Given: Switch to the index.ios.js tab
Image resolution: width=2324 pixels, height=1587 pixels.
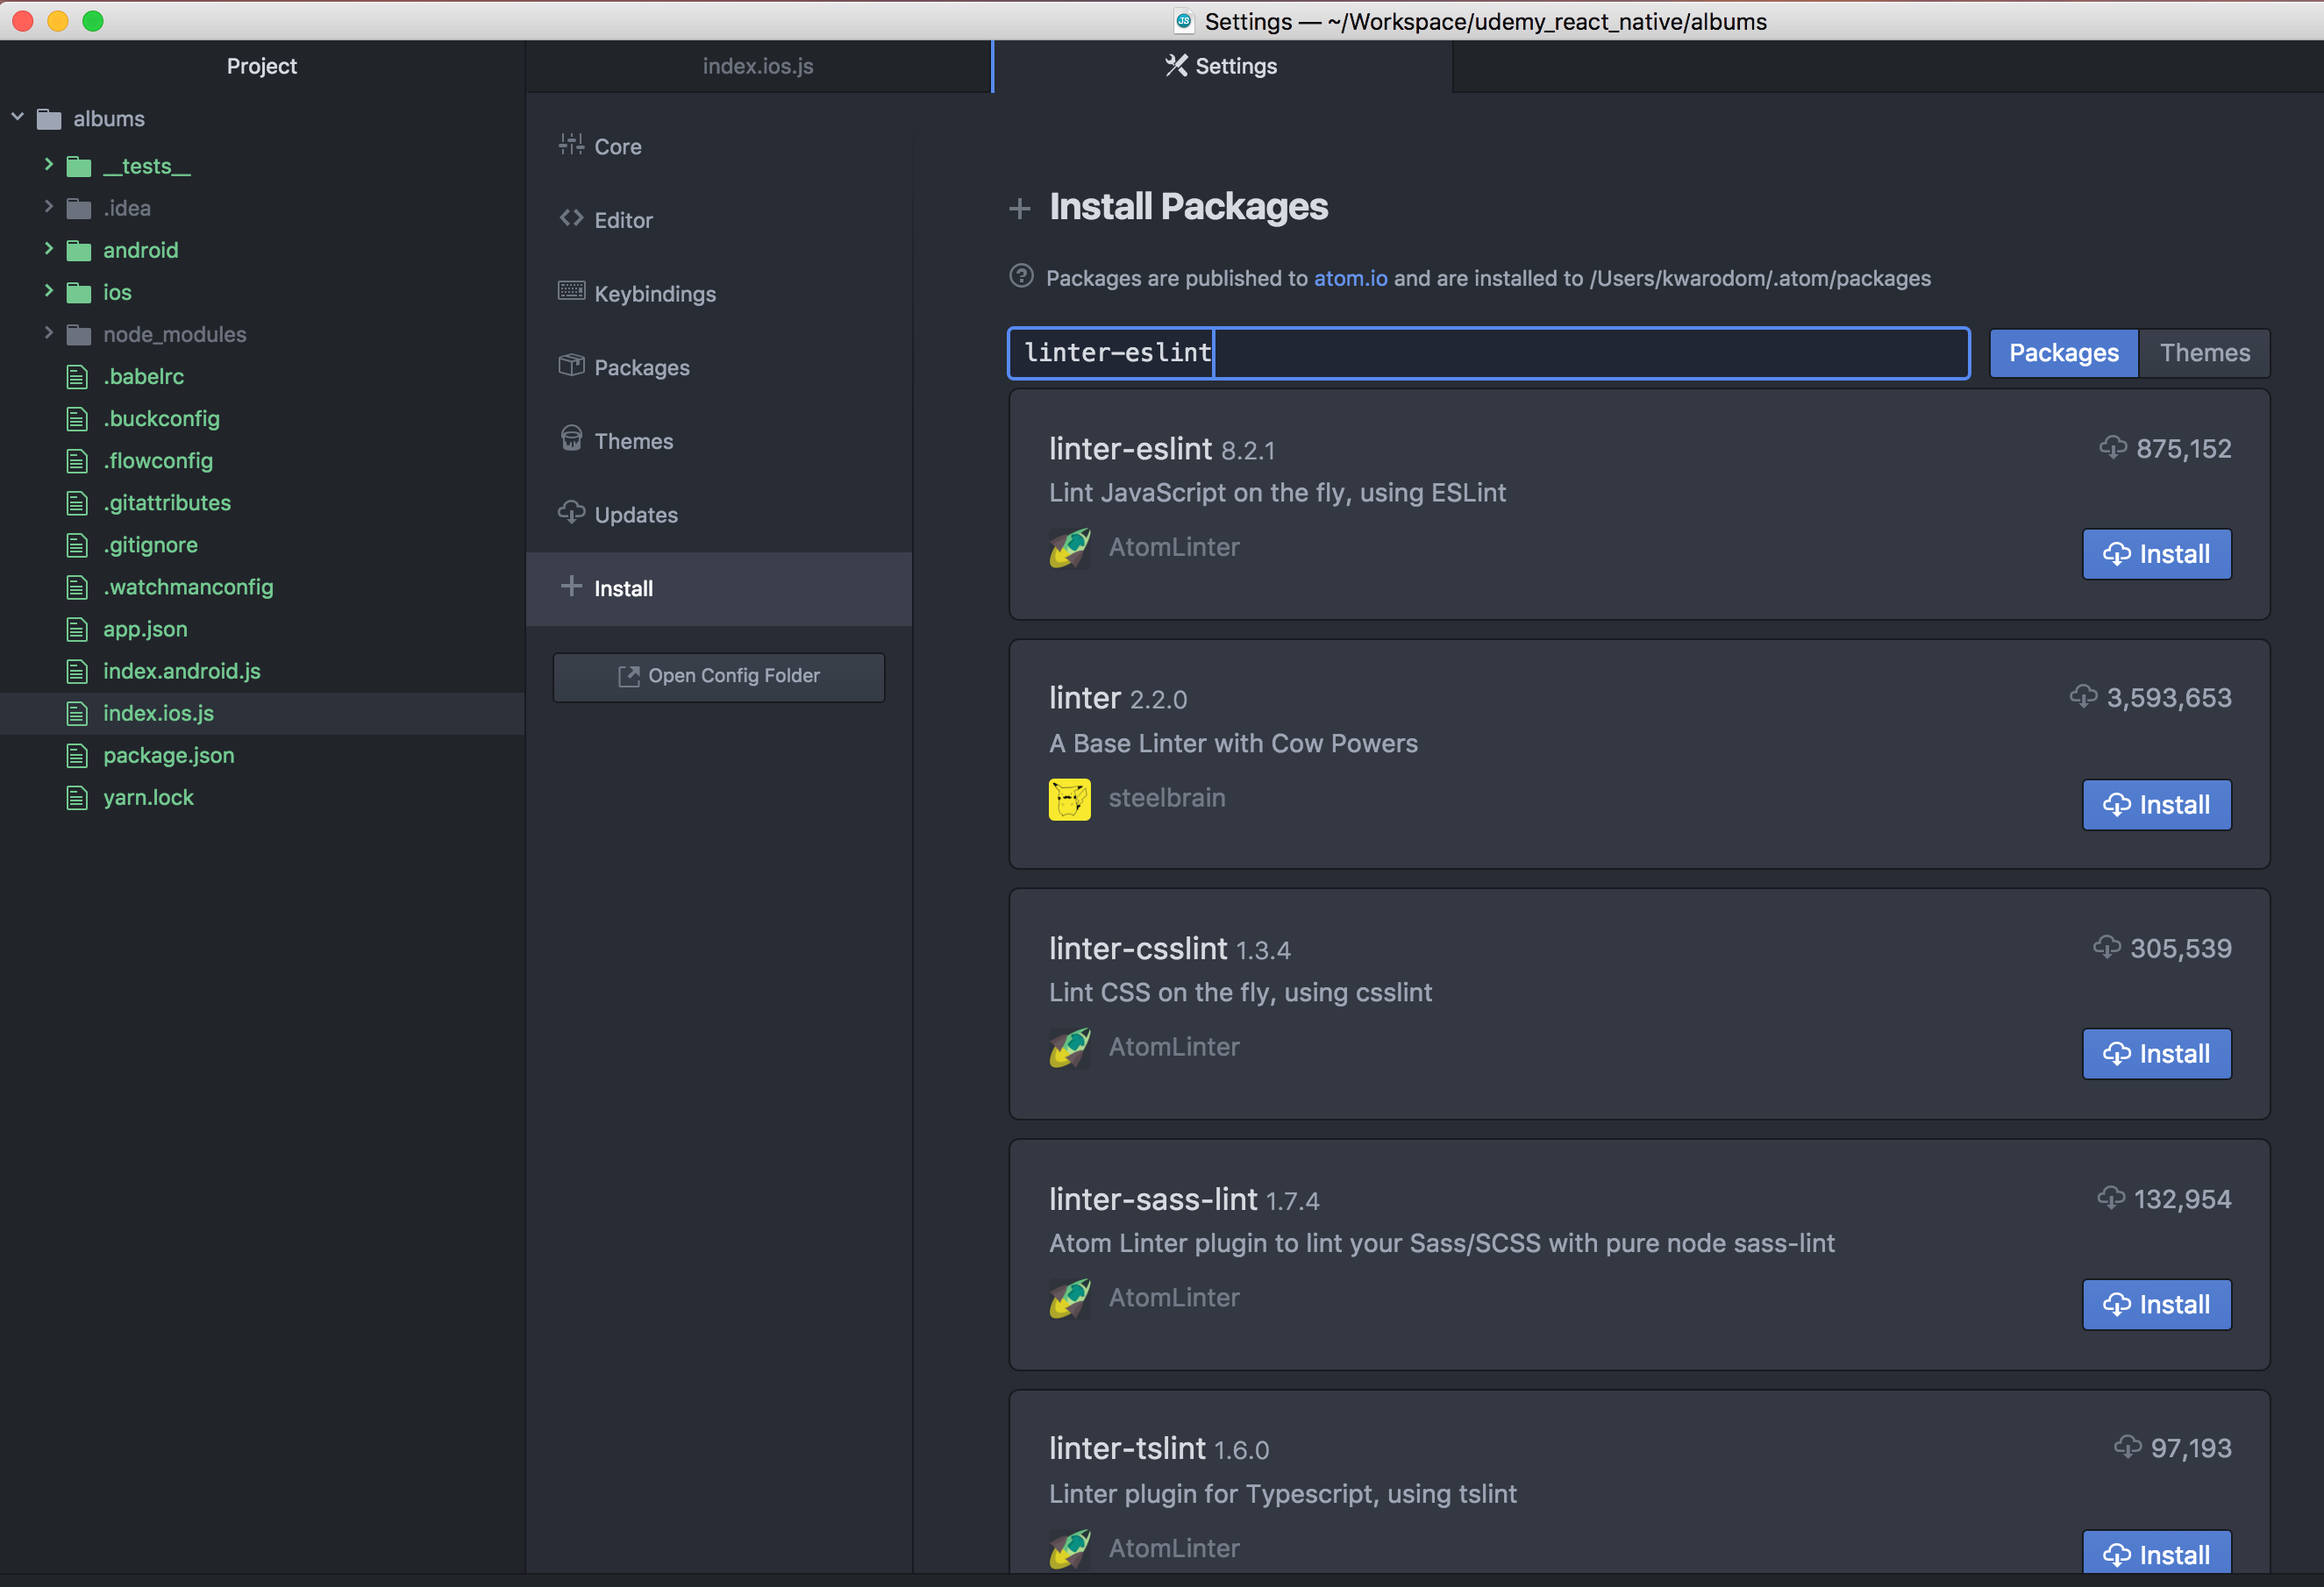Looking at the screenshot, I should (757, 66).
